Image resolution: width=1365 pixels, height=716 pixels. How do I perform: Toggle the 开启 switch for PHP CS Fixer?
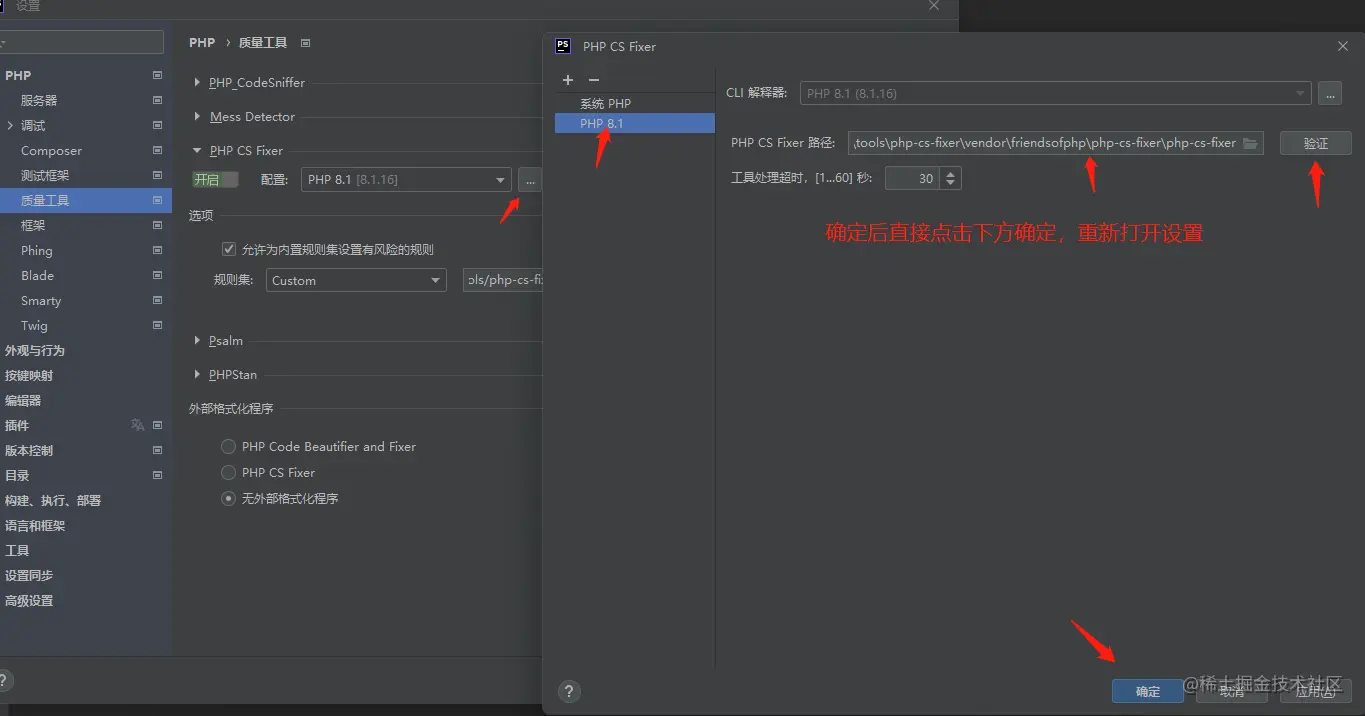[x=216, y=180]
